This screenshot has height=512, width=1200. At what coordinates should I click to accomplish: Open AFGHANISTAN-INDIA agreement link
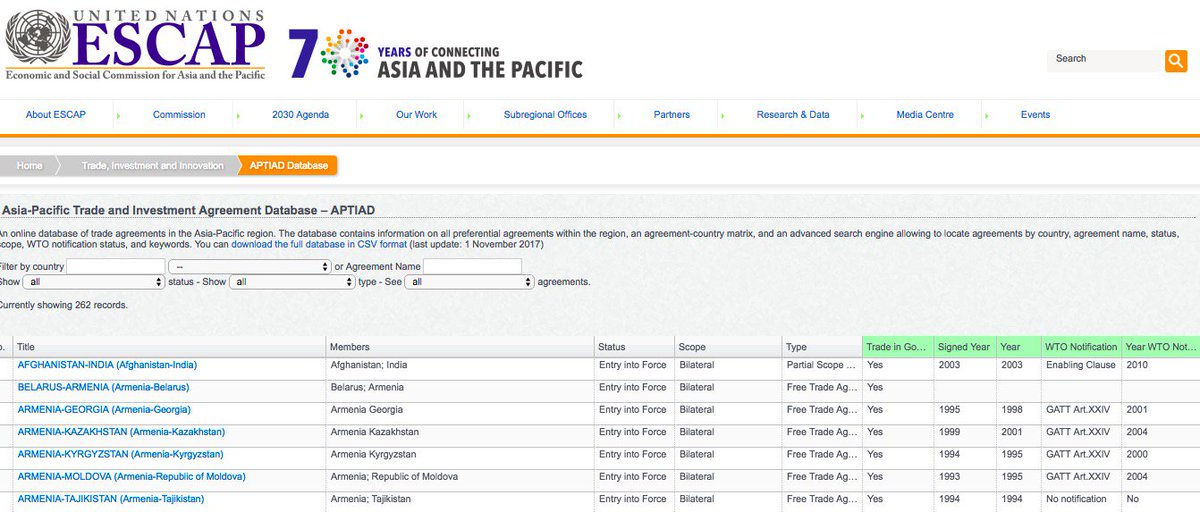pos(107,365)
